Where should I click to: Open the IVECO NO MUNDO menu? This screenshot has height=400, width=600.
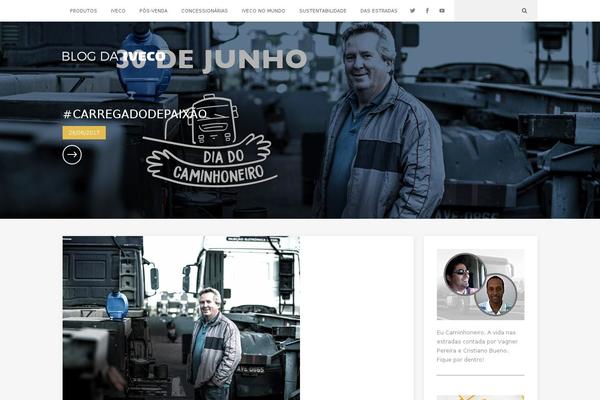click(263, 11)
